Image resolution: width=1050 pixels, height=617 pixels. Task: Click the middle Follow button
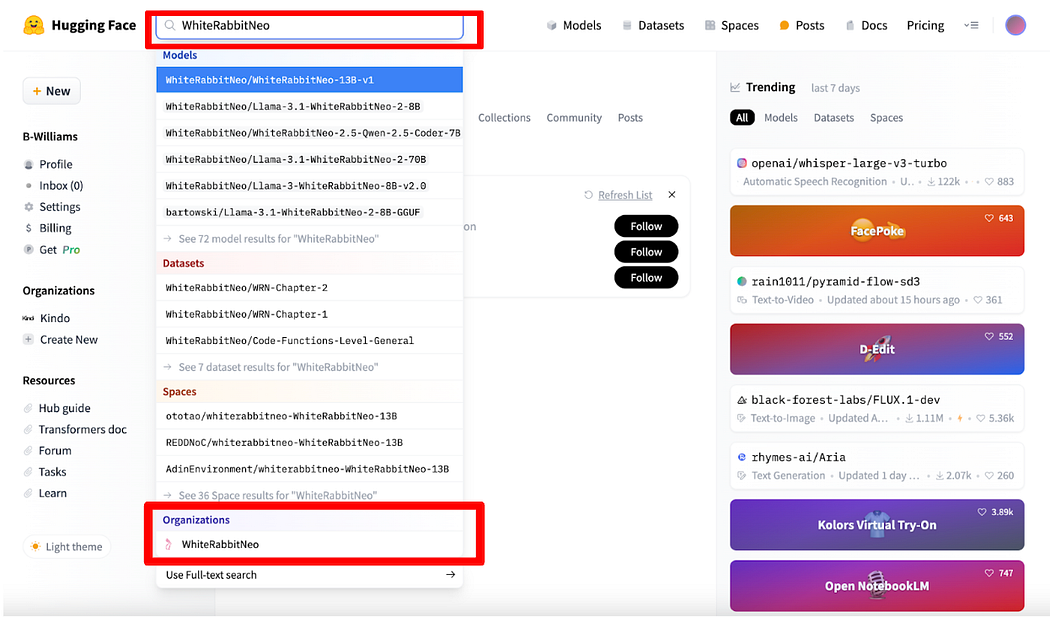(x=646, y=252)
